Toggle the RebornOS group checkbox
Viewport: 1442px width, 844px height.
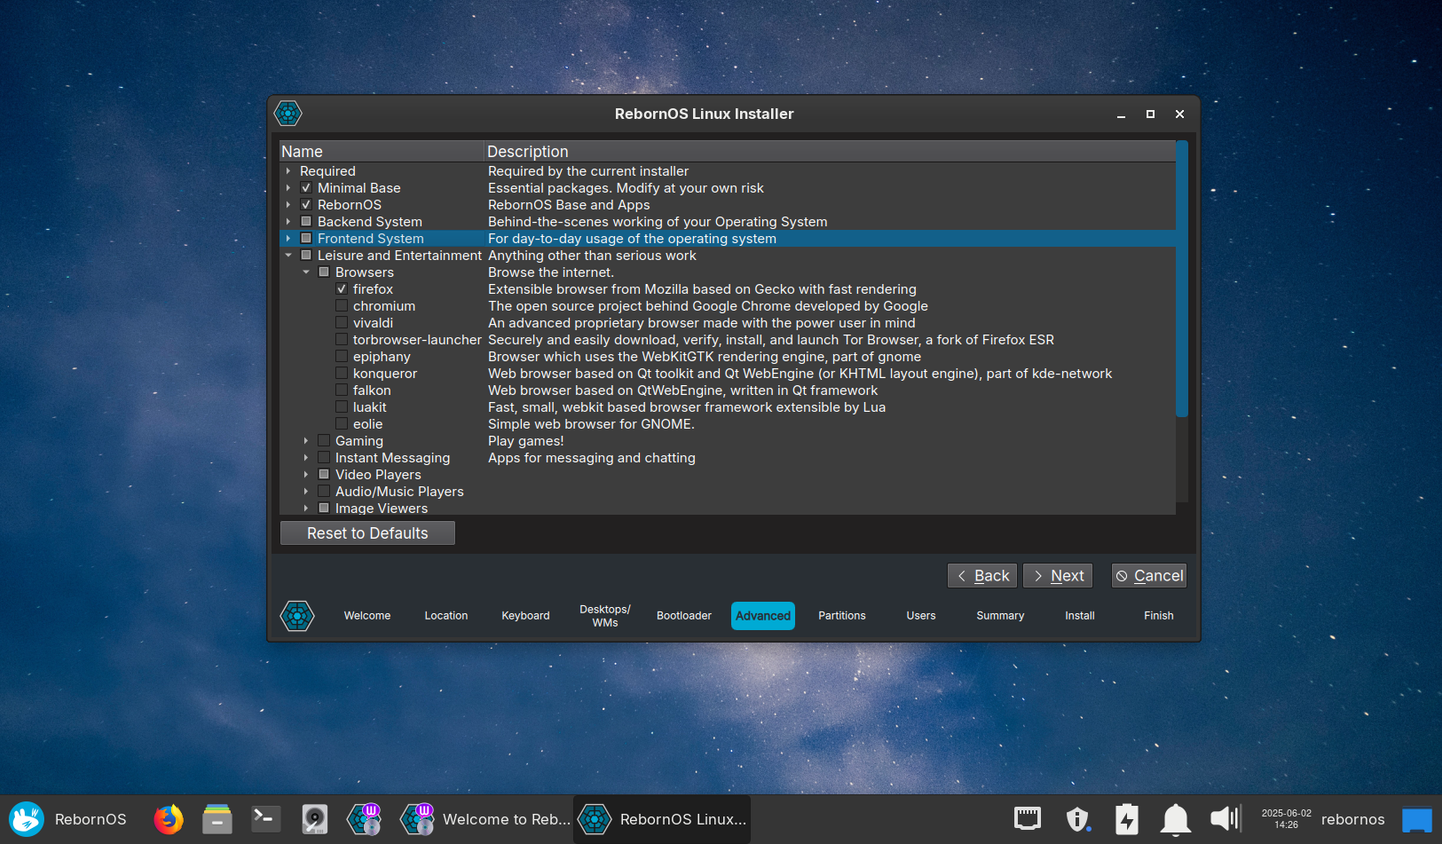[306, 205]
